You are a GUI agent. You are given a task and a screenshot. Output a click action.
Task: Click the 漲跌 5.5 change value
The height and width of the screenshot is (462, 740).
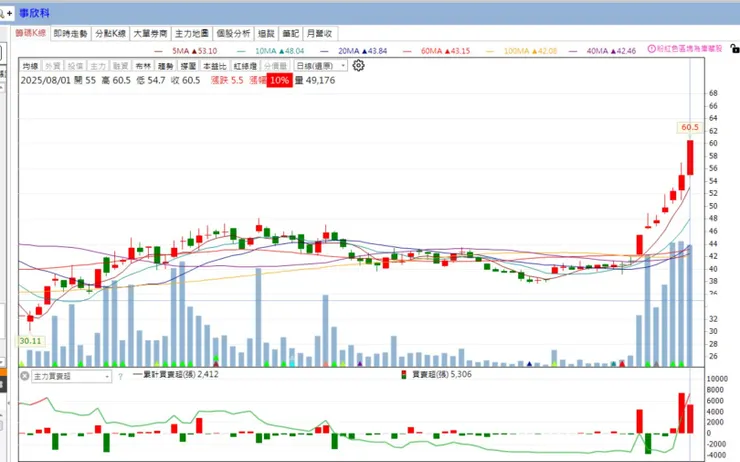point(227,80)
